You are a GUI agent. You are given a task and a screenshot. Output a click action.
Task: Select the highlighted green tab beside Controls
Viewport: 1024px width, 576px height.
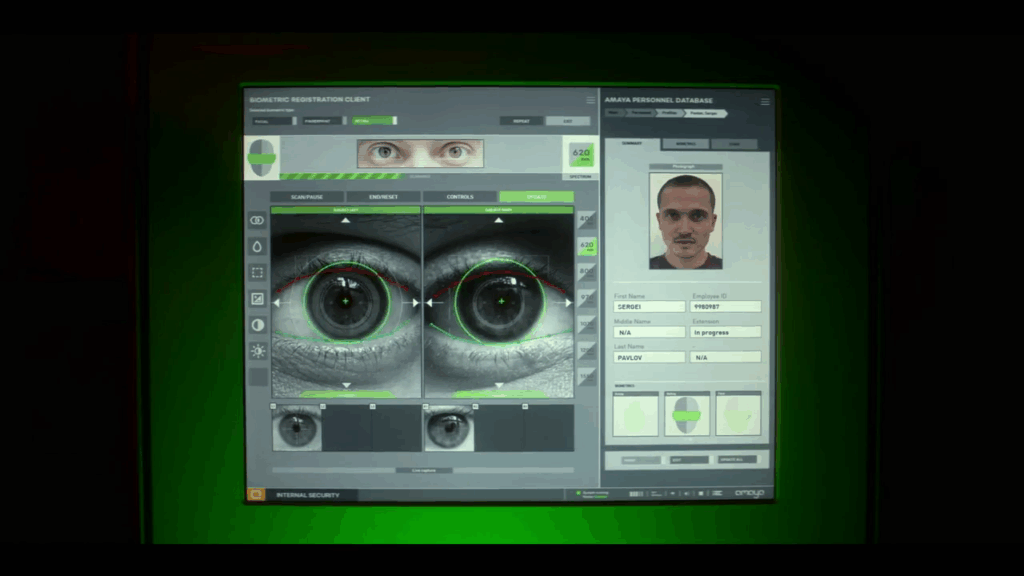point(536,197)
